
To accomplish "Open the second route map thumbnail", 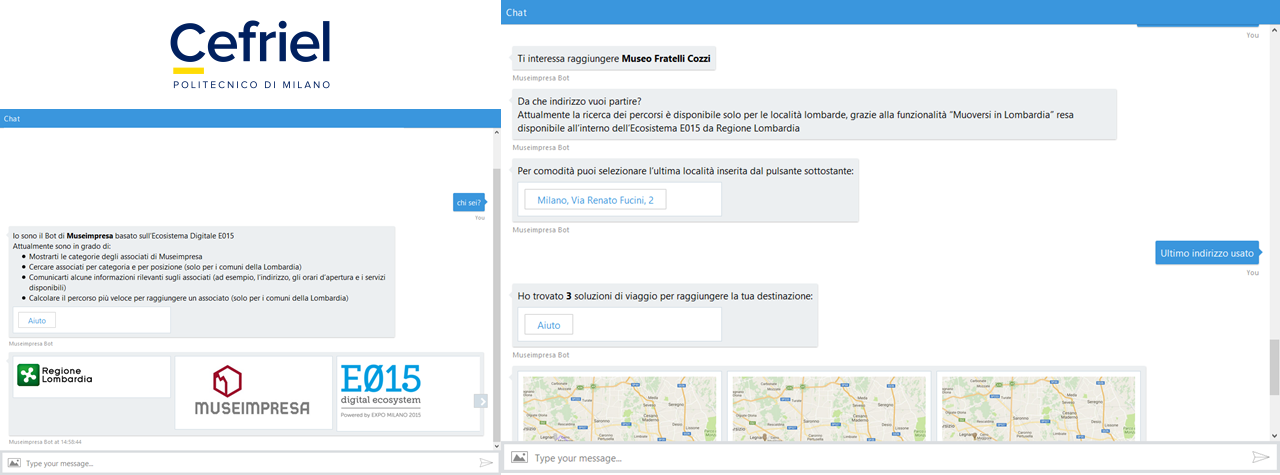I will (x=829, y=407).
